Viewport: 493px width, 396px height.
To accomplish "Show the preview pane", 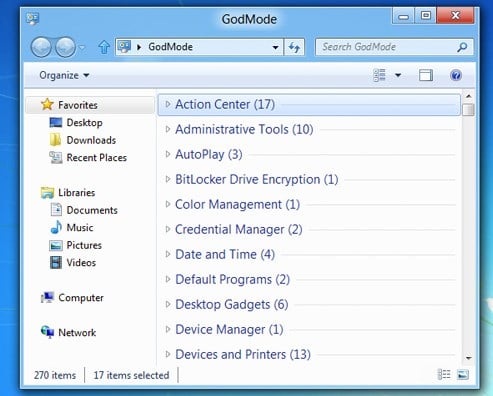I will 426,75.
